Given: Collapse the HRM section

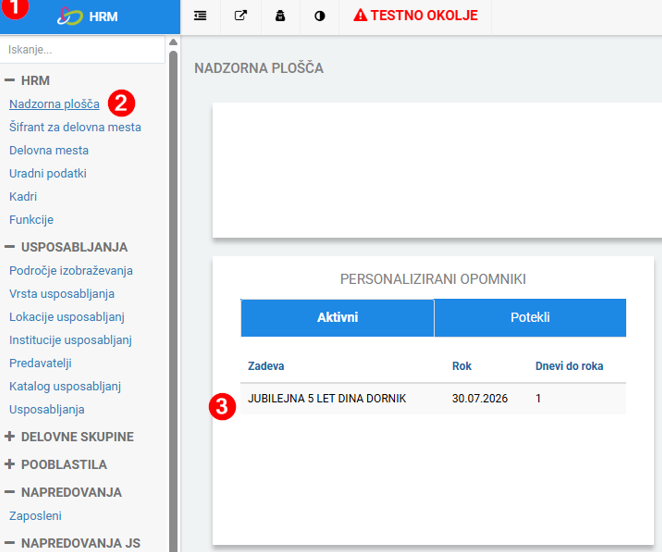Looking at the screenshot, I should pyautogui.click(x=9, y=80).
